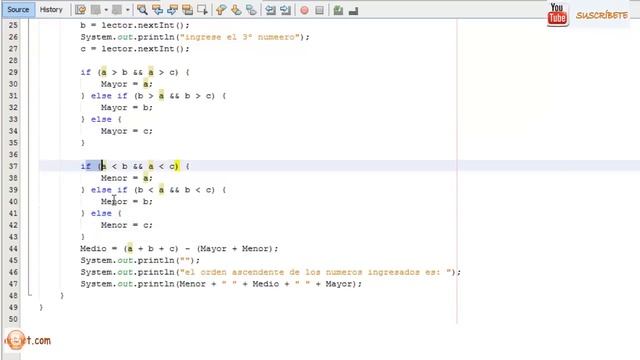Toggle Highlight Search icon
This screenshot has width=640, height=360.
(x=187, y=10)
